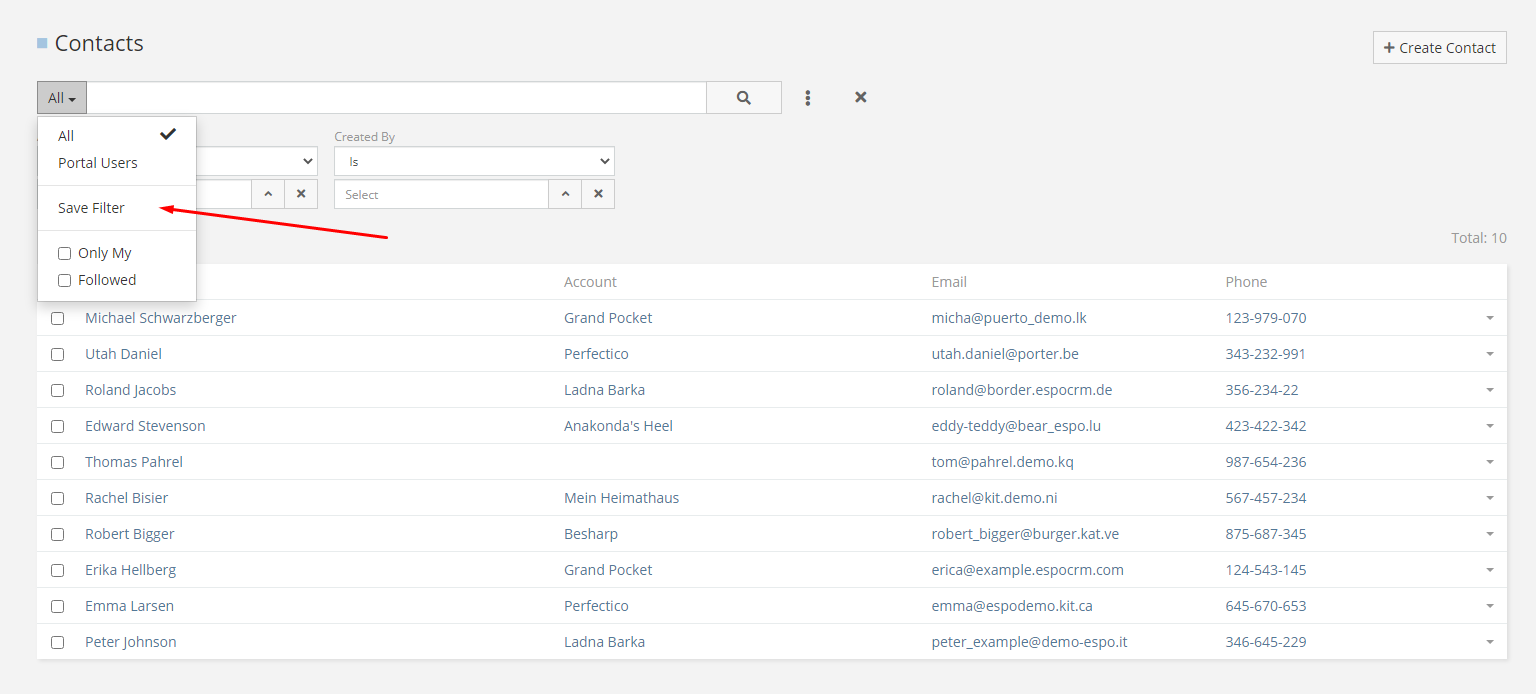Clear the Created By field with X icon
The width and height of the screenshot is (1536, 694).
(x=598, y=194)
